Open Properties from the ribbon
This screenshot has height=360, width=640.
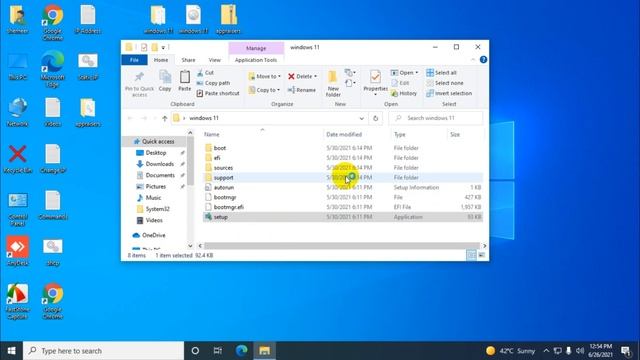tap(375, 83)
